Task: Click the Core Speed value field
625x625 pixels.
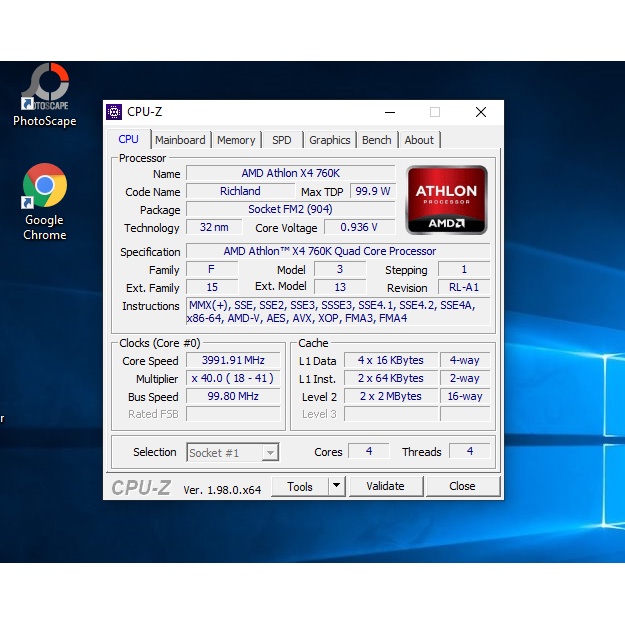Action: tap(235, 361)
